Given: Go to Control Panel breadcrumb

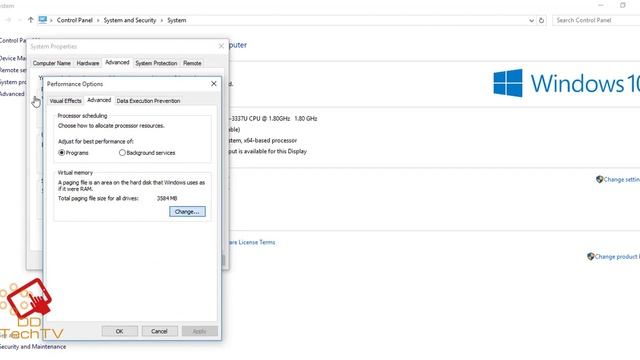Looking at the screenshot, I should click(75, 20).
